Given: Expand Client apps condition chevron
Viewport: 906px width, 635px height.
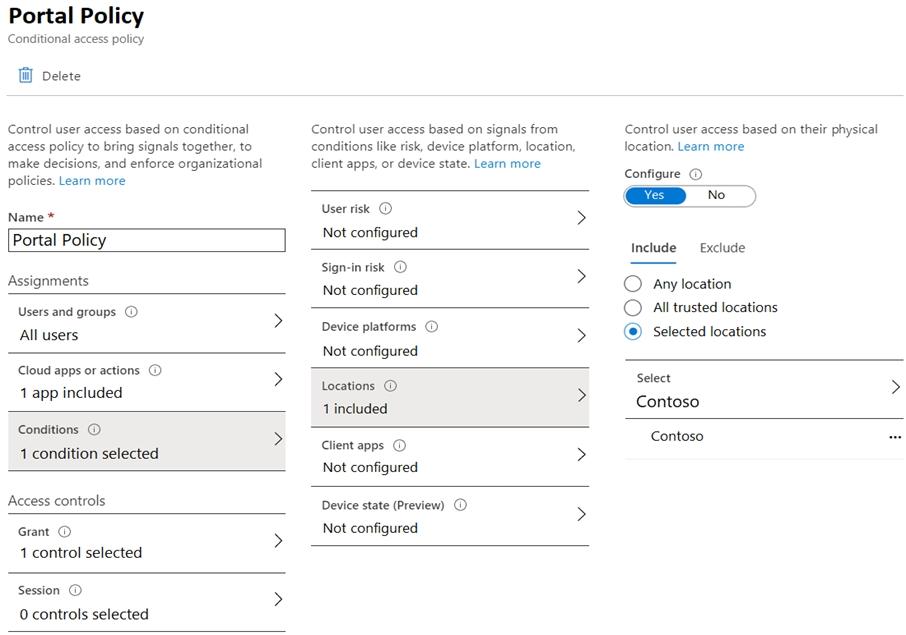Looking at the screenshot, I should pyautogui.click(x=581, y=455).
